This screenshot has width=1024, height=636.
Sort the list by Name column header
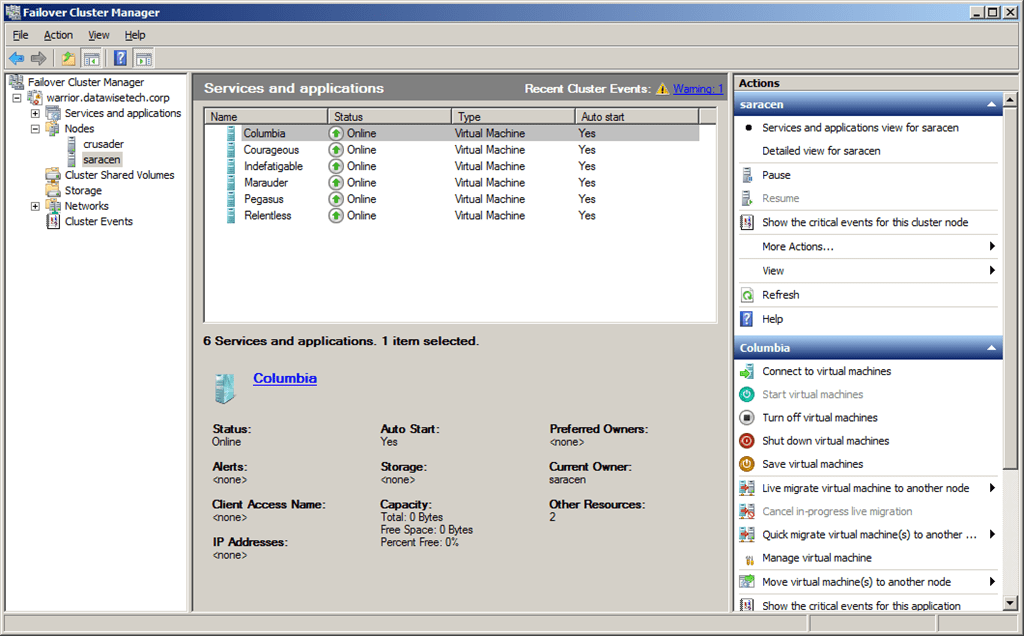coord(266,117)
